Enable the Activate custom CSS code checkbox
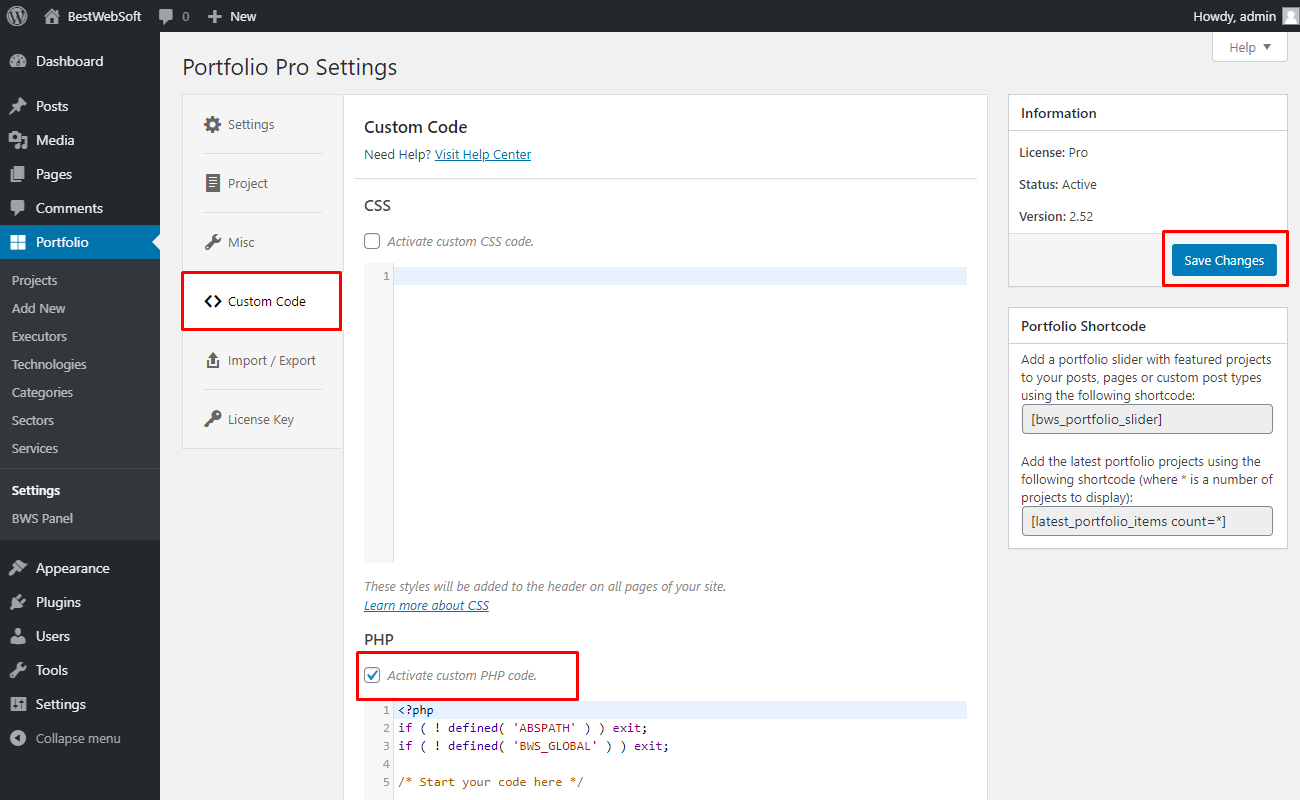 [372, 241]
